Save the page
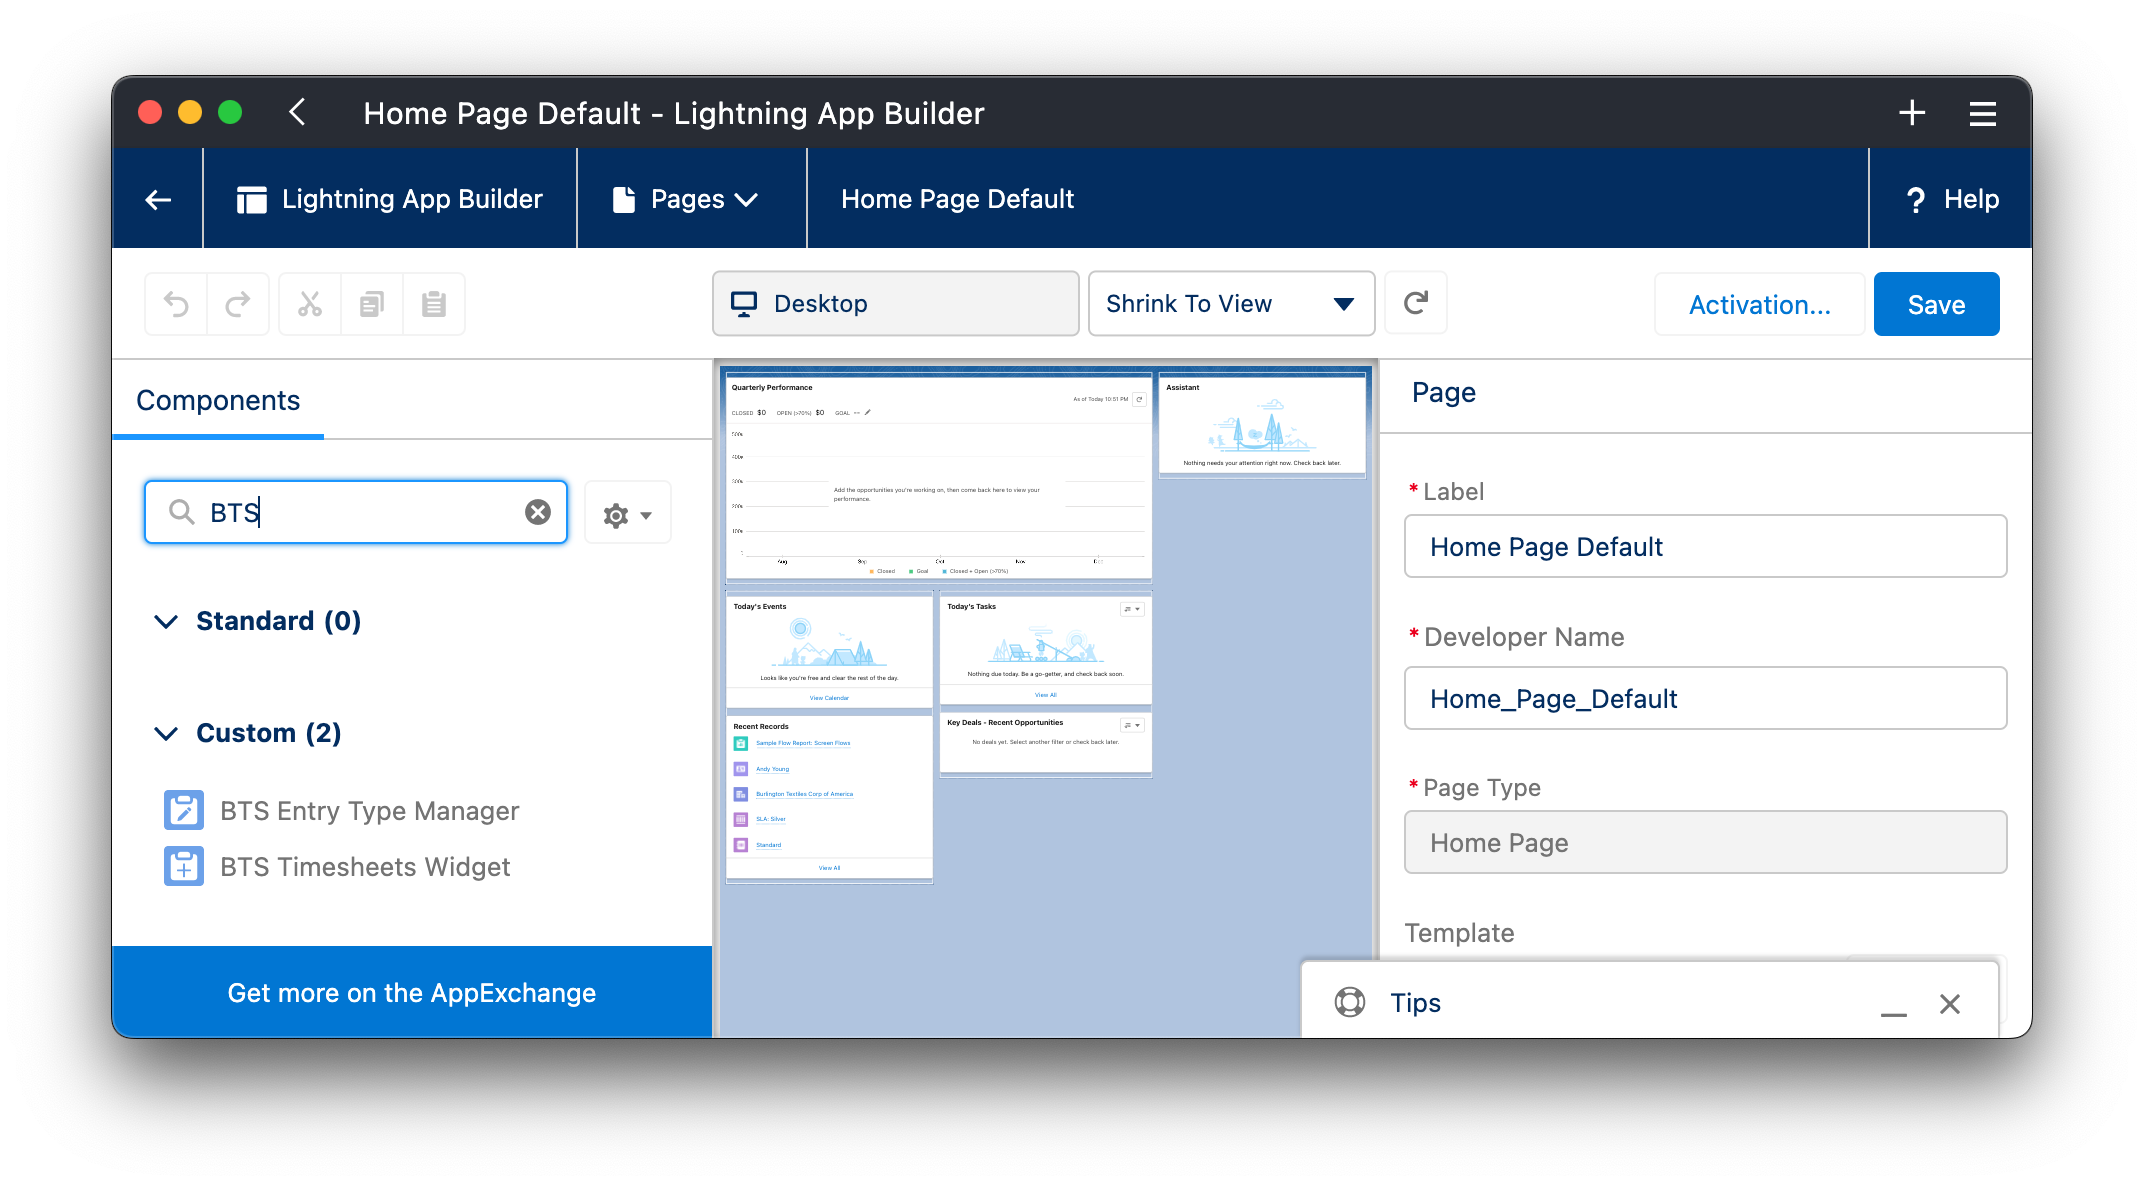The width and height of the screenshot is (2144, 1186). [x=1936, y=304]
